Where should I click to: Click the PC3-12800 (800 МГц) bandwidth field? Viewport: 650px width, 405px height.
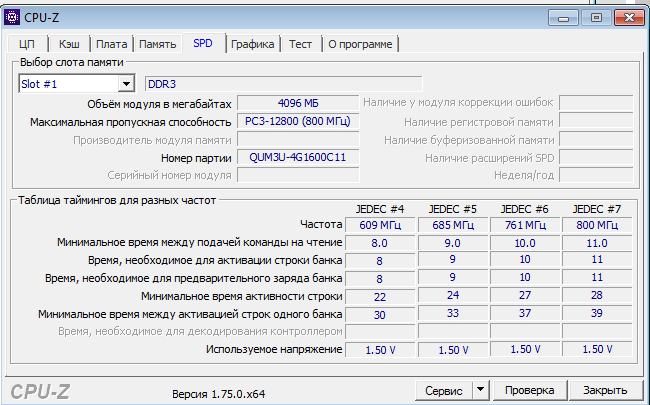click(297, 122)
